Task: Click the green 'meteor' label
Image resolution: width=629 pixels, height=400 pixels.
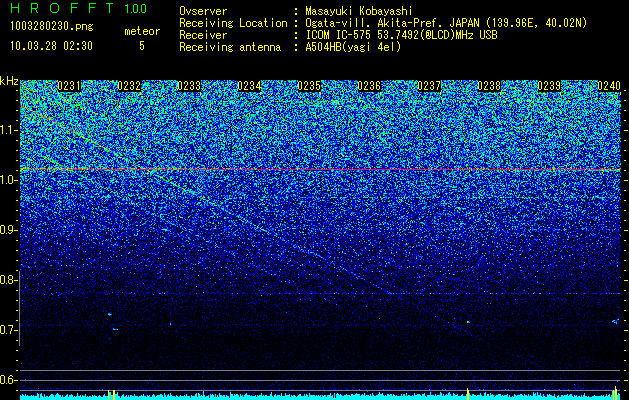Action: pos(142,31)
